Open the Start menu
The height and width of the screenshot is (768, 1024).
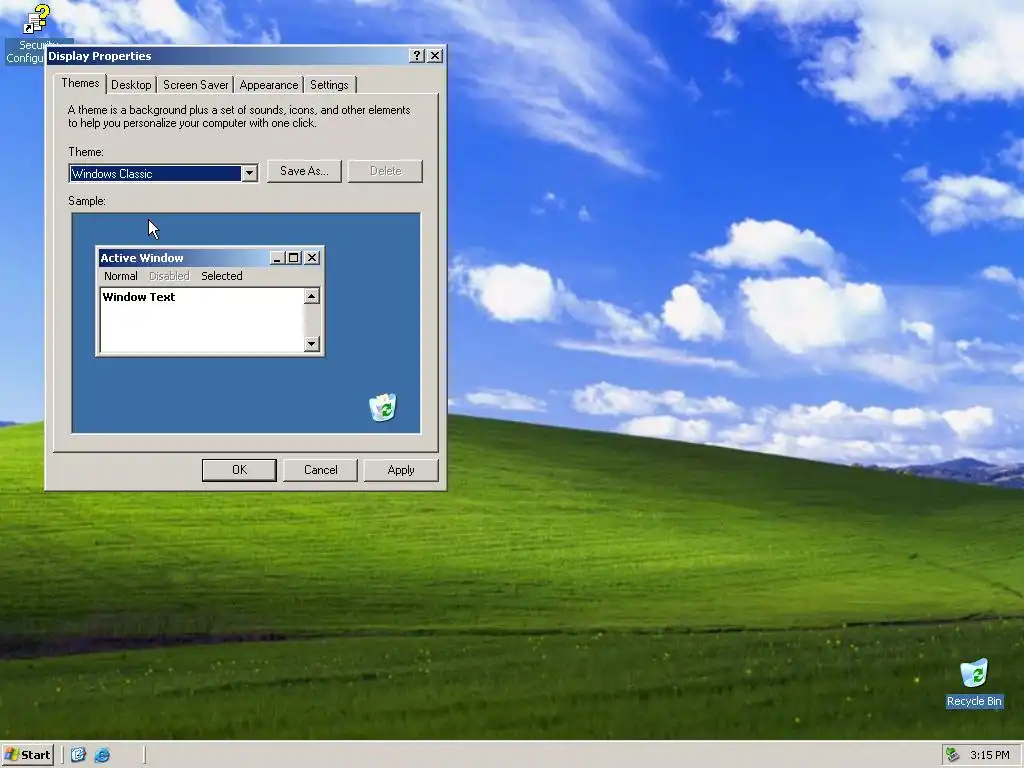coord(27,755)
